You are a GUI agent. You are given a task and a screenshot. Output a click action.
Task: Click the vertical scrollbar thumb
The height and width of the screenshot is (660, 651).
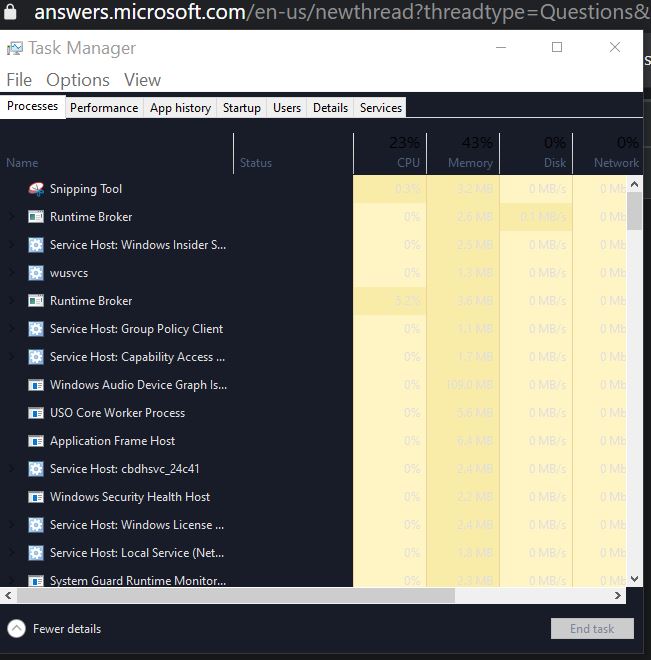click(x=635, y=211)
